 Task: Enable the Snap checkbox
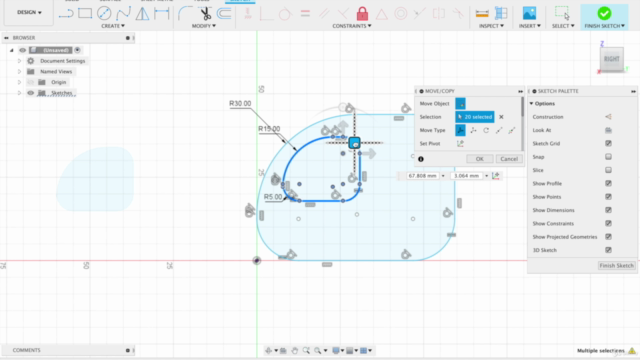608,157
